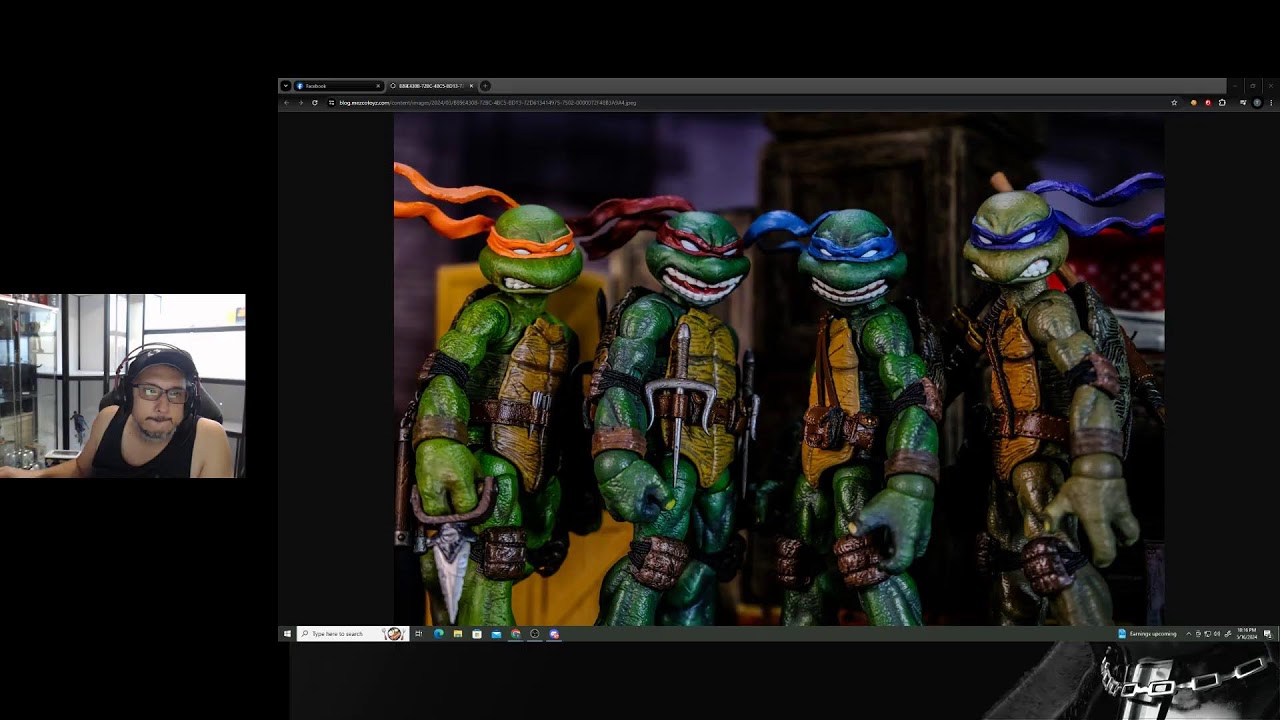Screen dimensions: 1280x720
Task: Go forward in browser history
Action: point(300,103)
